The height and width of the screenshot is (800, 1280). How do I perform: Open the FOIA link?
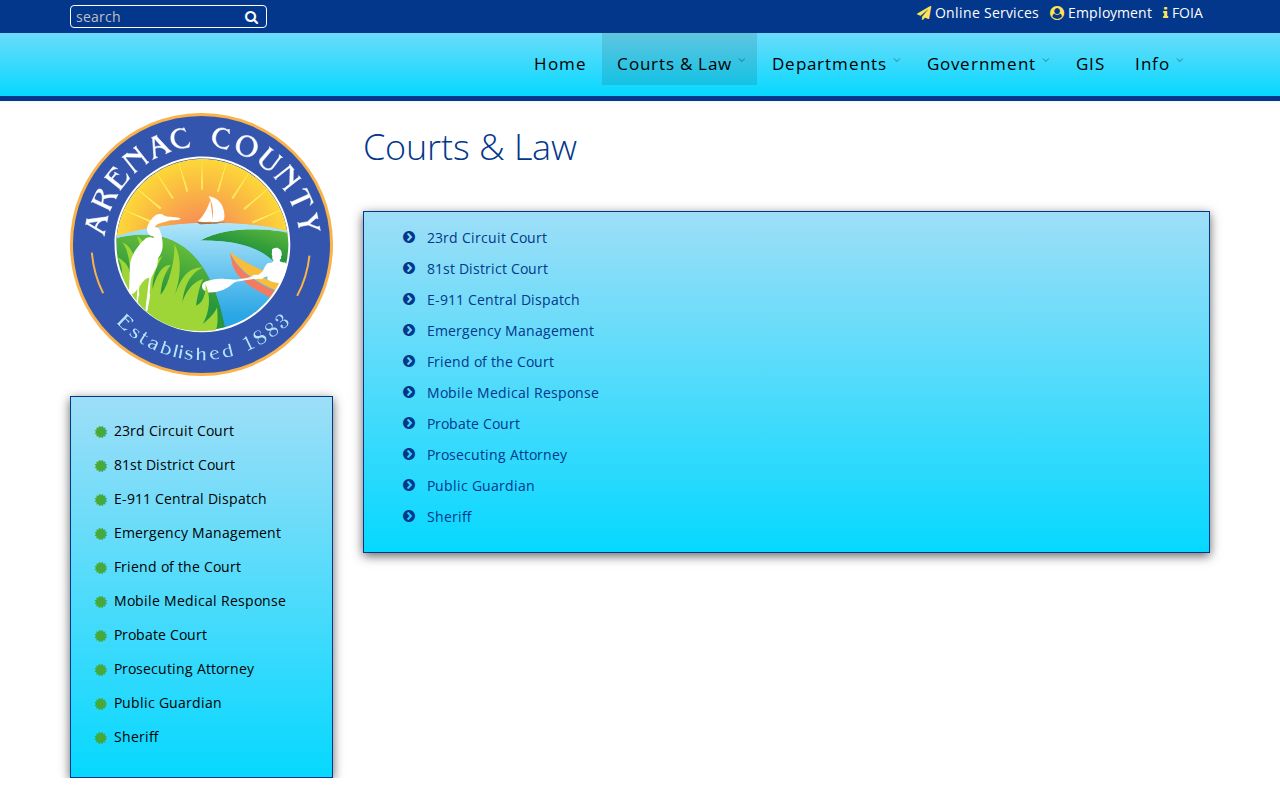[x=1187, y=13]
